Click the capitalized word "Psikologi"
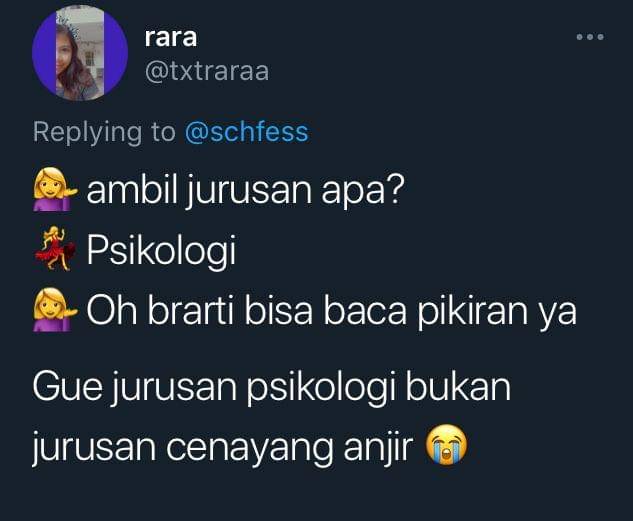Image resolution: width=633 pixels, height=521 pixels. click(x=161, y=250)
